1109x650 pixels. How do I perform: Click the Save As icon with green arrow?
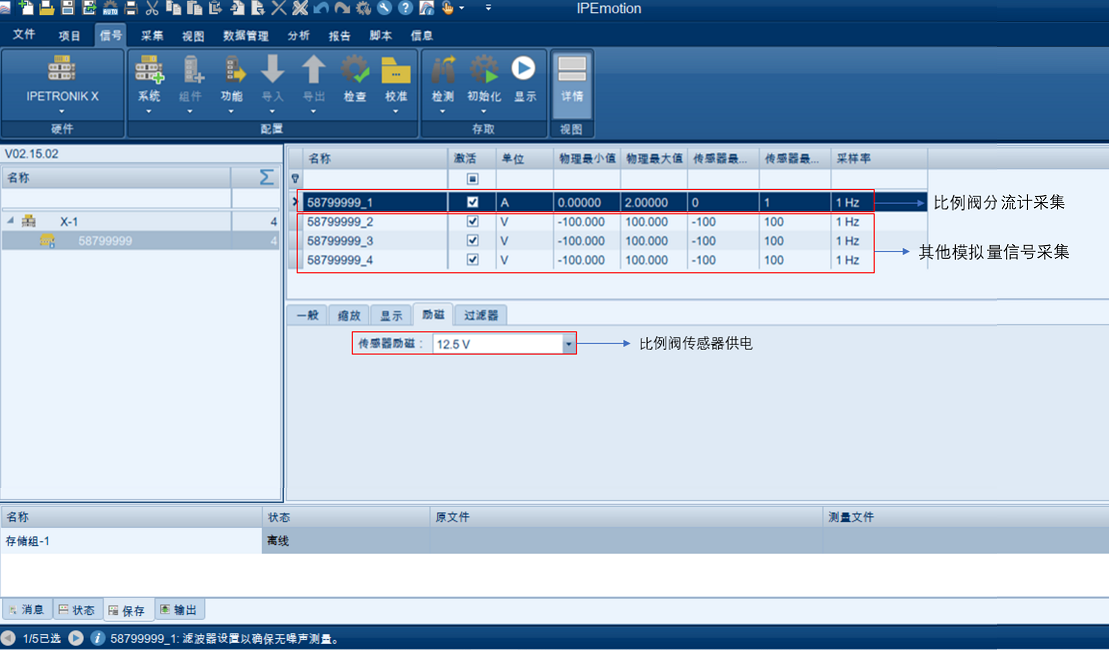point(89,8)
